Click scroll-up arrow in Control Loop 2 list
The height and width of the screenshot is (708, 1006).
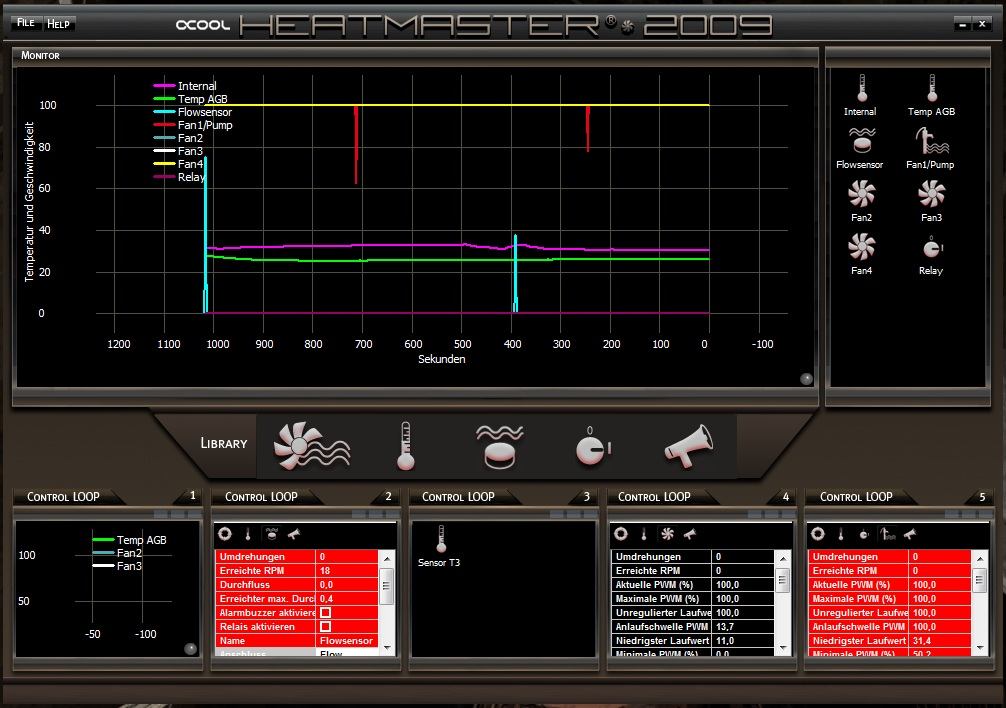[387, 559]
